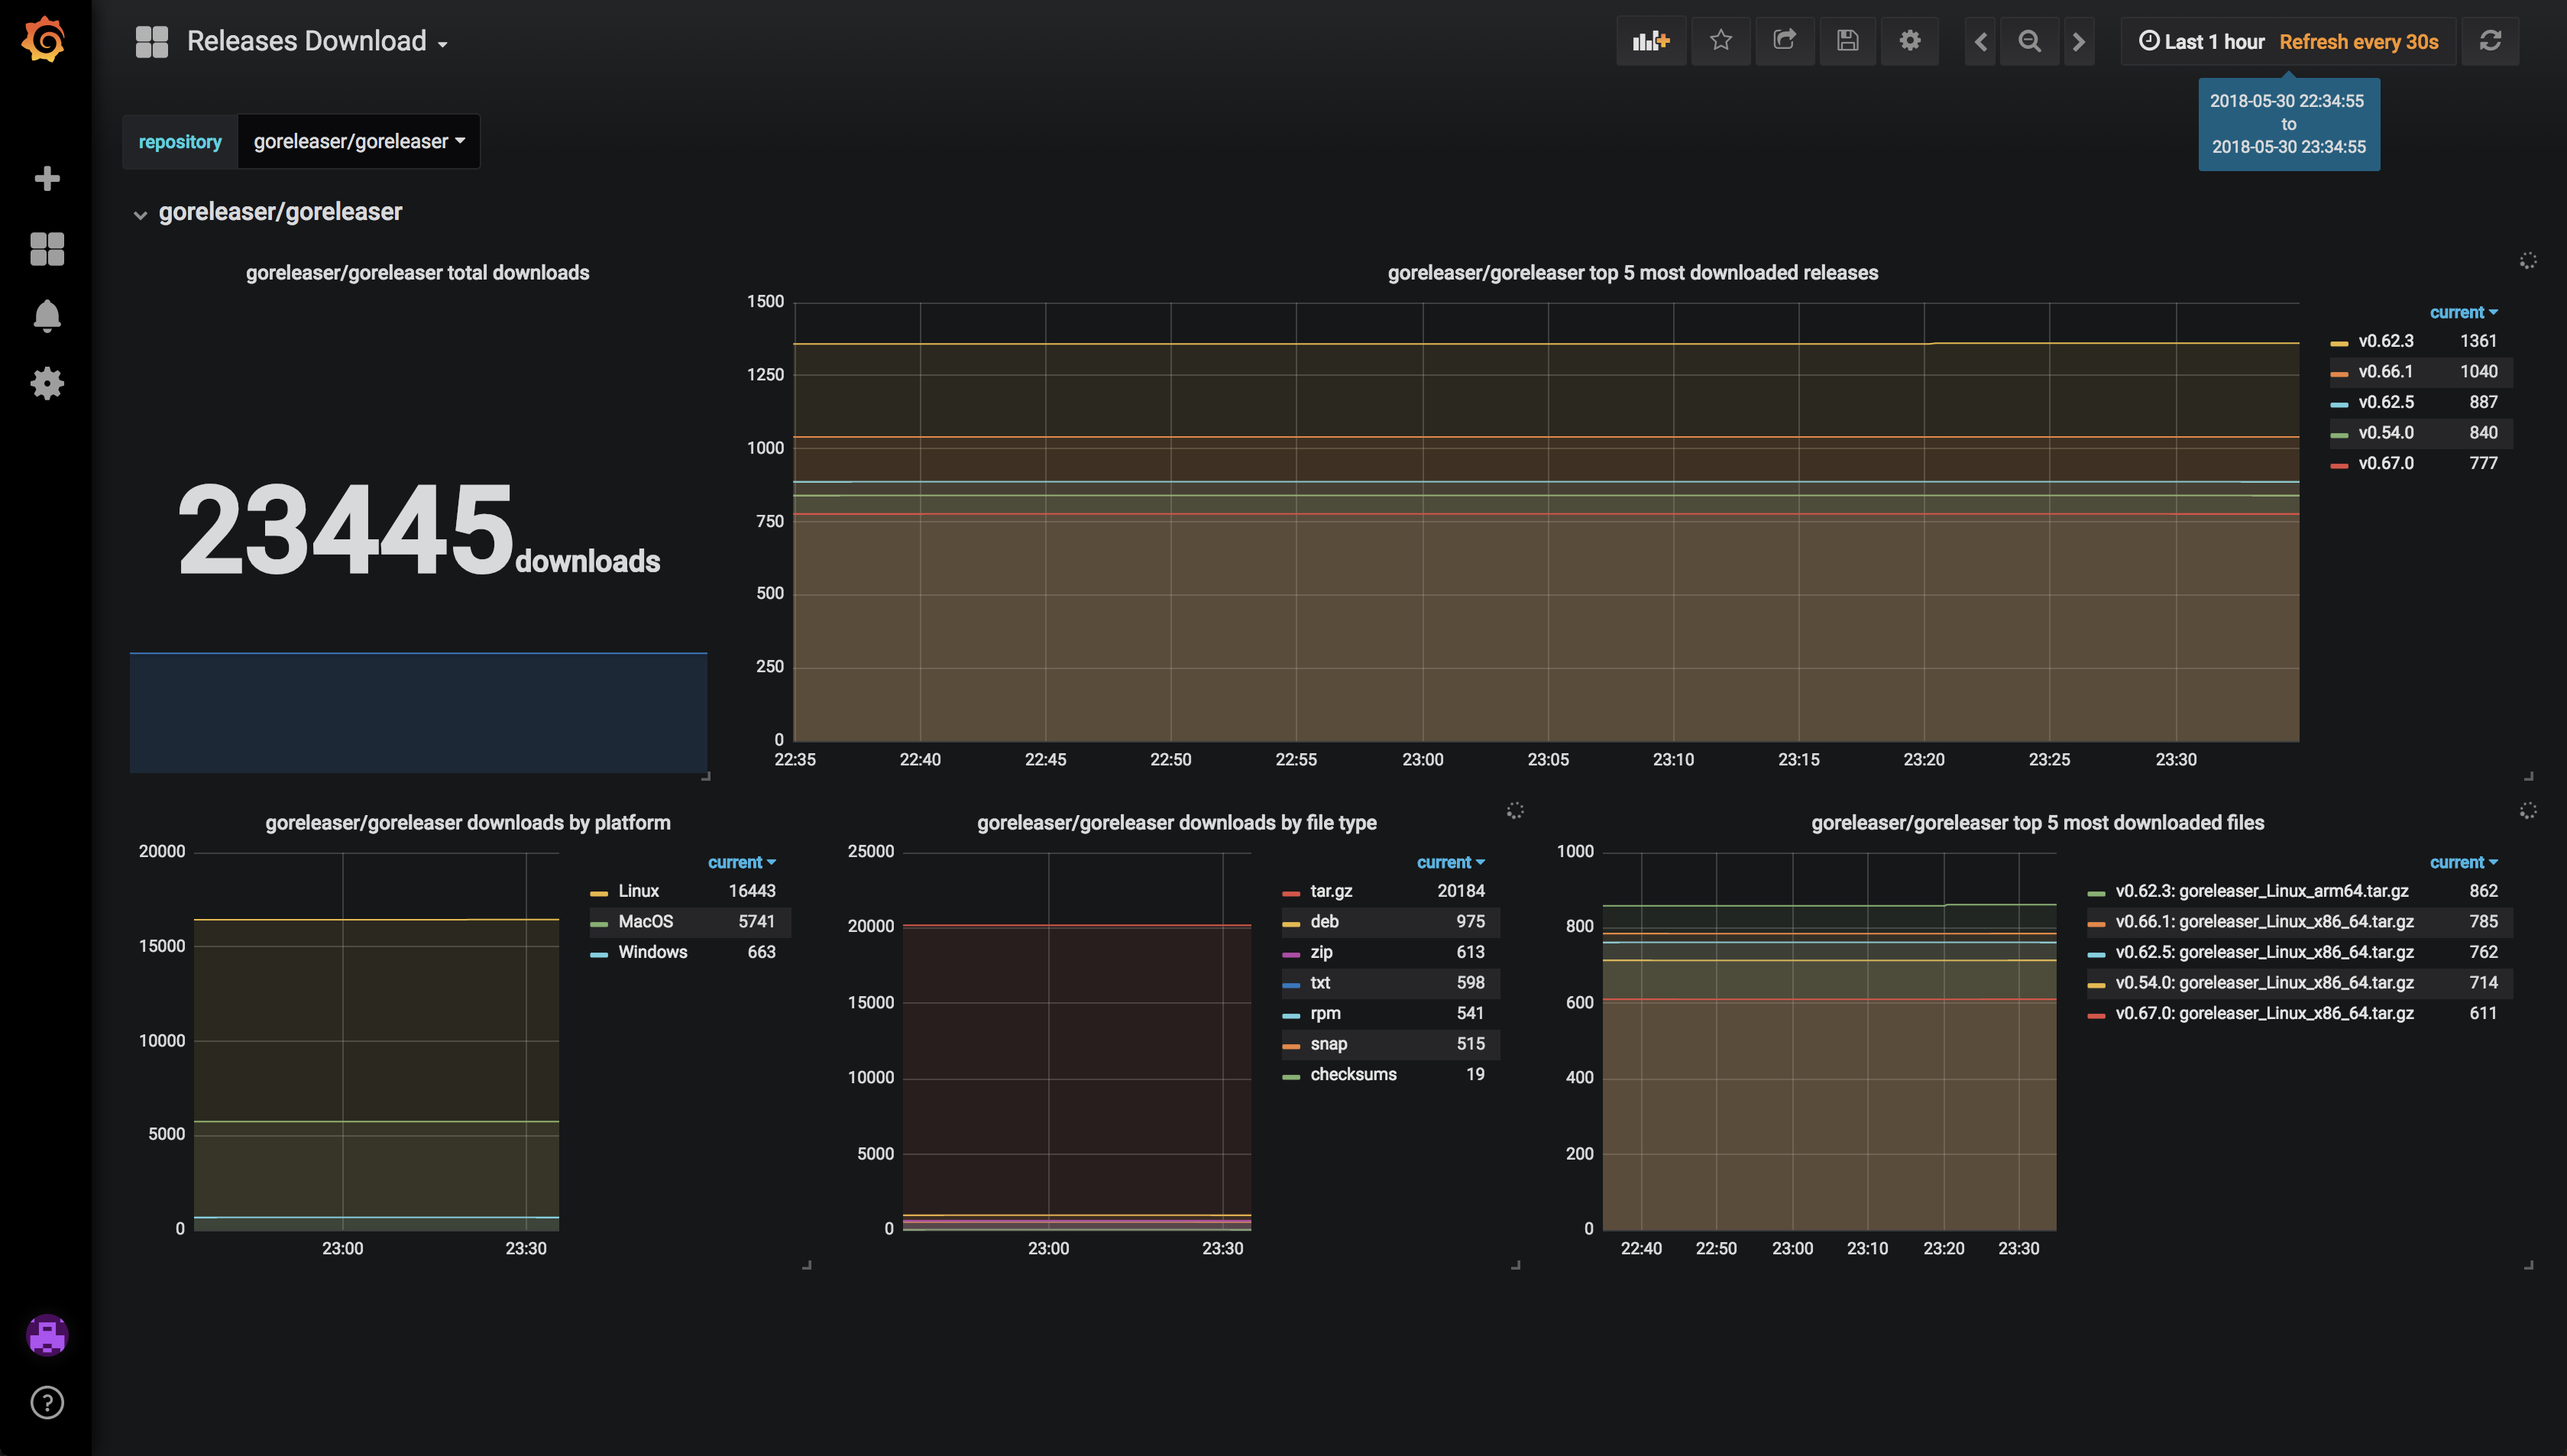
Task: Click the refresh dashboard icon
Action: [2490, 41]
